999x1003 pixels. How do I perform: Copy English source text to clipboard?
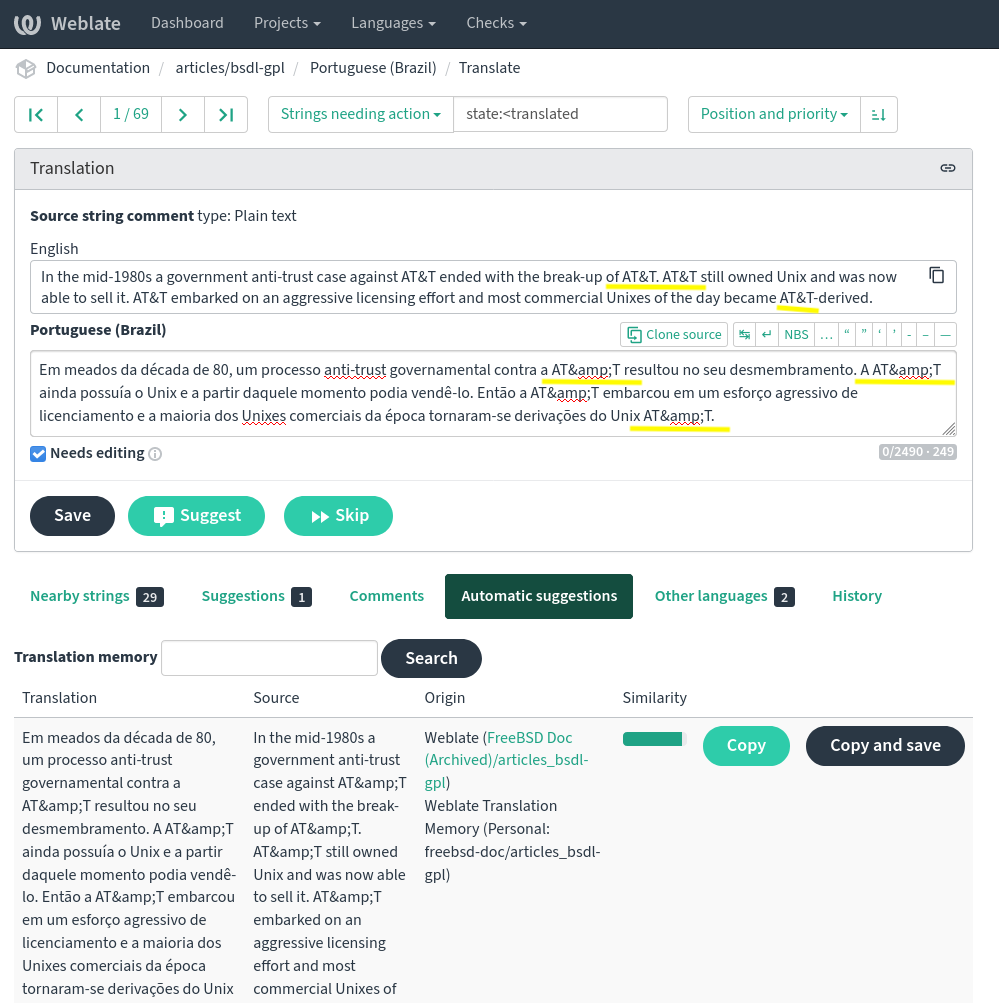[x=936, y=276]
